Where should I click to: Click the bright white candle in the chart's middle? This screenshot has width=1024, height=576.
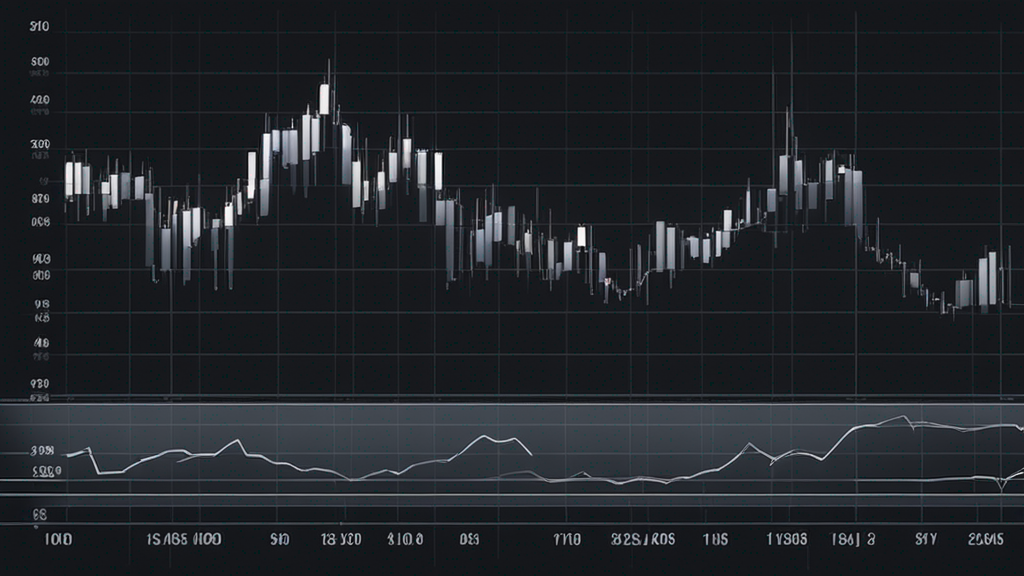[581, 237]
